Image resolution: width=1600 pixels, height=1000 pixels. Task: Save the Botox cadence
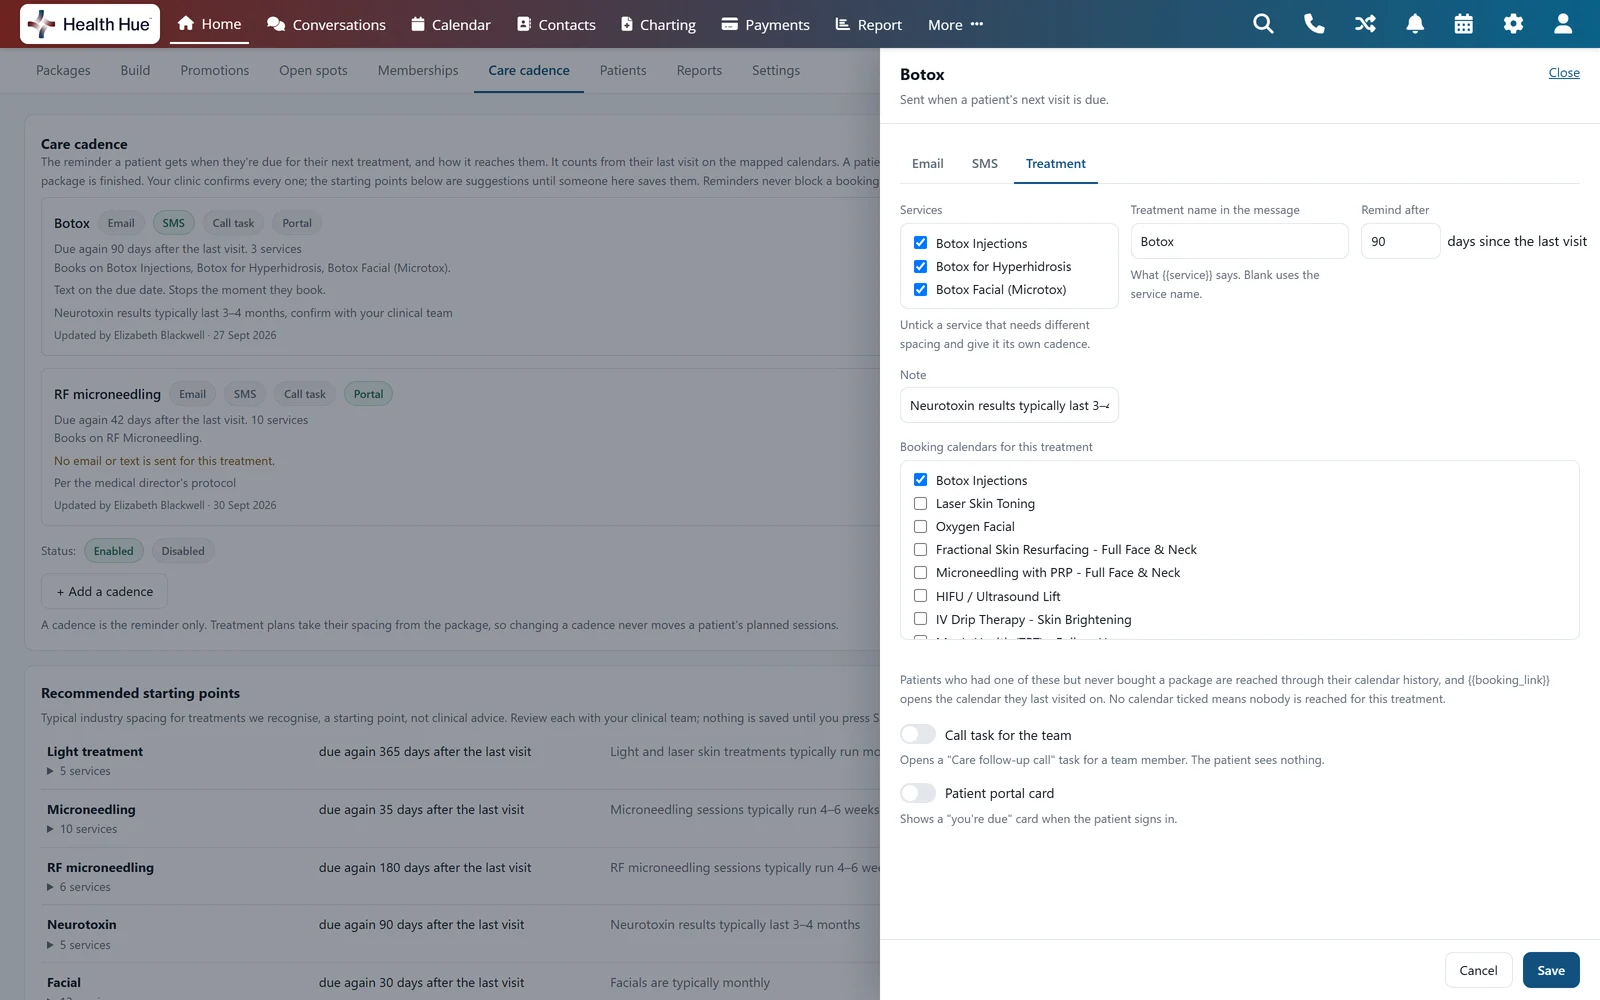coord(1551,970)
